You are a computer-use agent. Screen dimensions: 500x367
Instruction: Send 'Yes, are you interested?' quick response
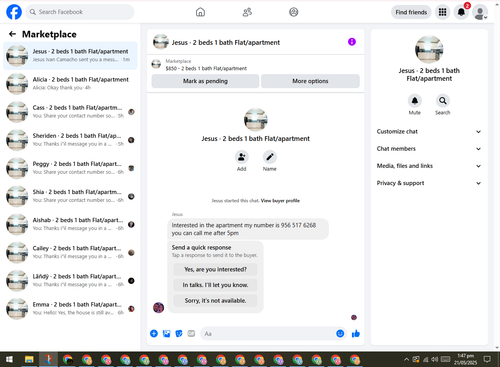pyautogui.click(x=215, y=269)
